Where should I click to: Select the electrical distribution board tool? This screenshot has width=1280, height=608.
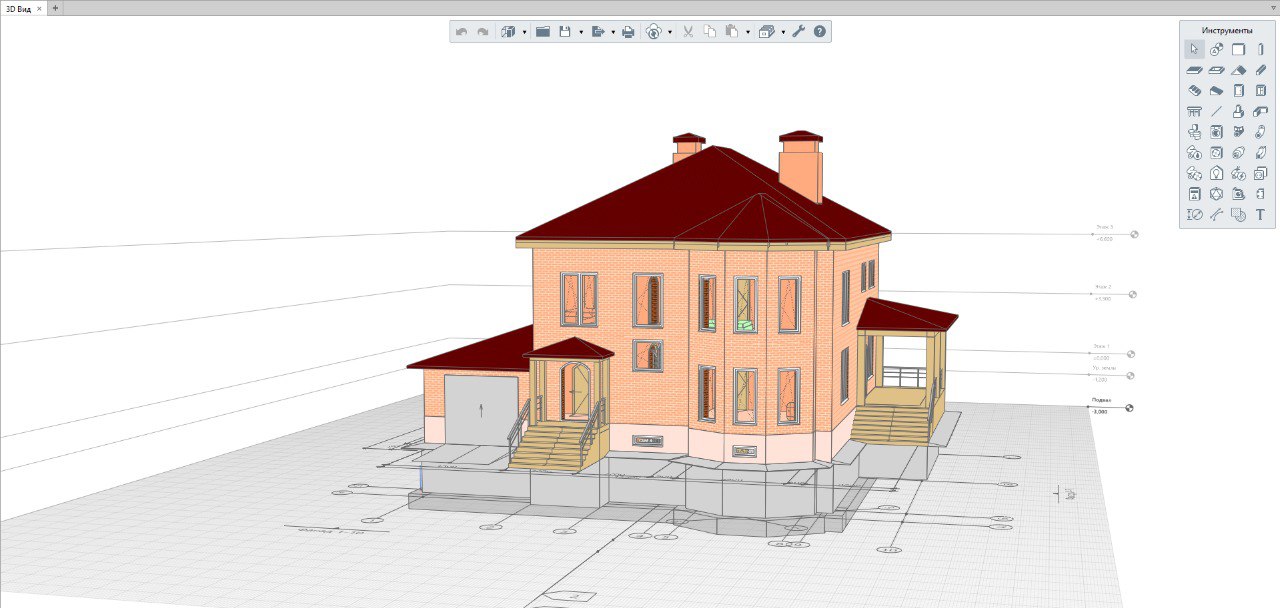coord(1194,194)
